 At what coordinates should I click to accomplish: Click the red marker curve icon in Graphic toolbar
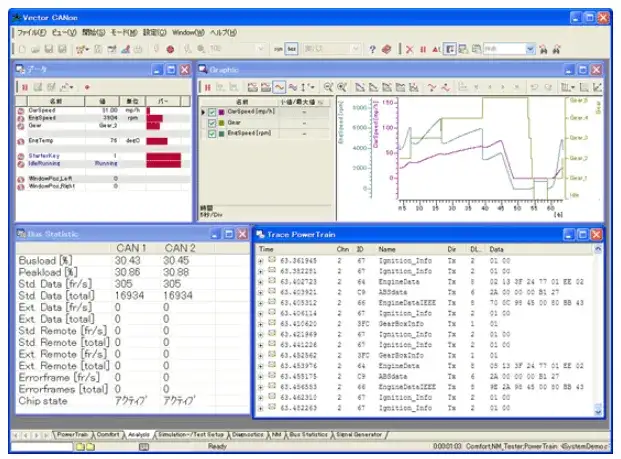[432, 87]
